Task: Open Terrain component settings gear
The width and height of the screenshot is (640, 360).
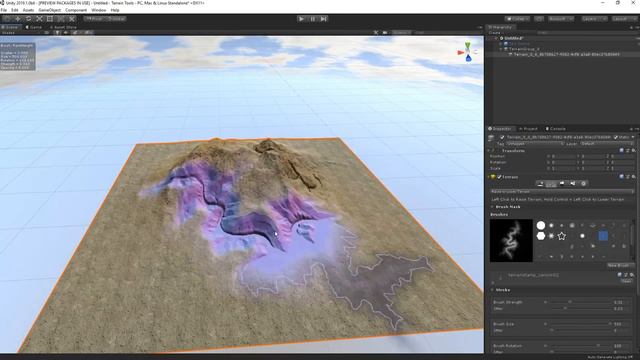Action: pyautogui.click(x=633, y=177)
